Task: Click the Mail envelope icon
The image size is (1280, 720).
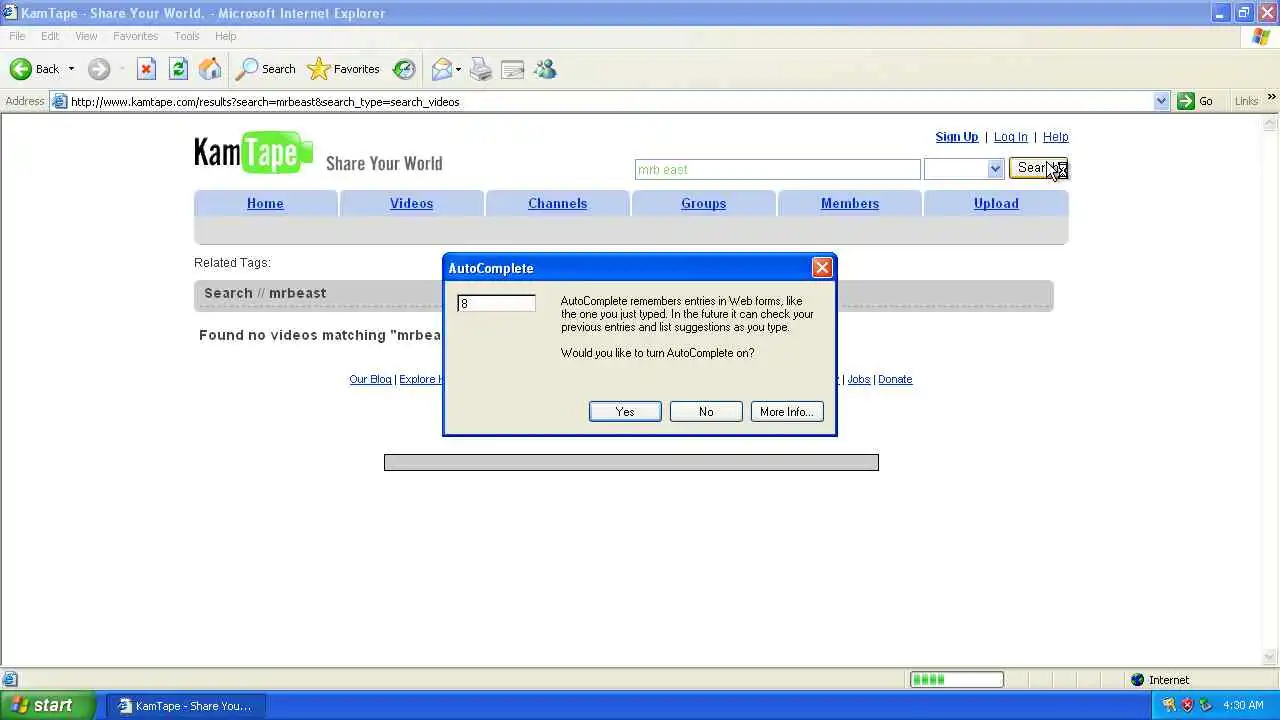Action: (441, 69)
